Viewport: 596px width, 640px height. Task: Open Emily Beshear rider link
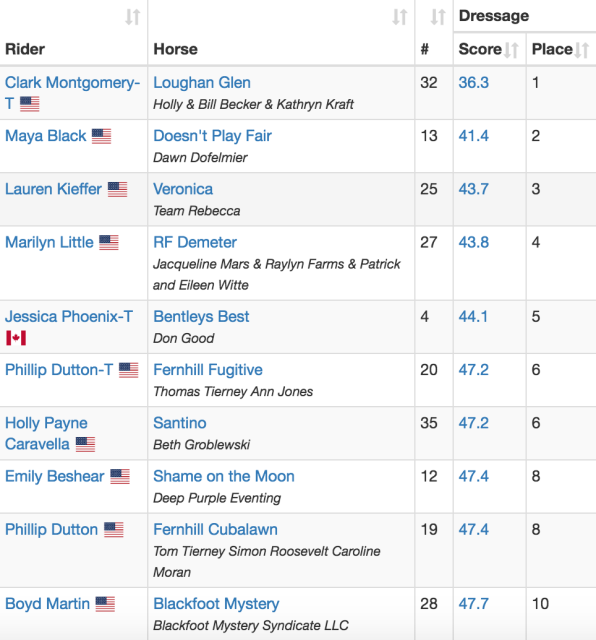(54, 477)
